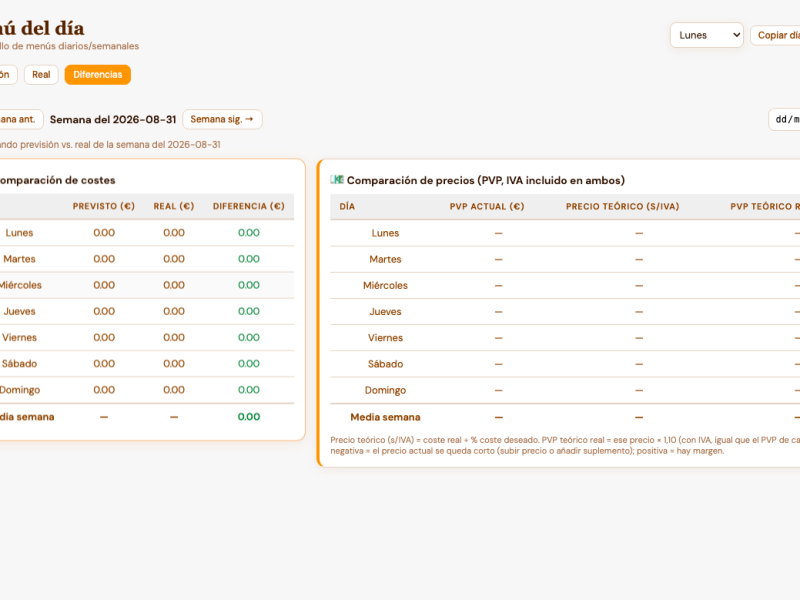Go to previous week button
800x600 pixels.
click(x=18, y=119)
